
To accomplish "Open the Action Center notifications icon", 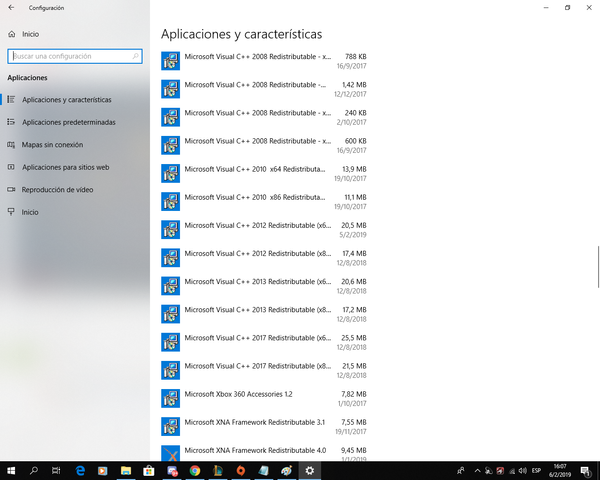I will click(x=585, y=470).
